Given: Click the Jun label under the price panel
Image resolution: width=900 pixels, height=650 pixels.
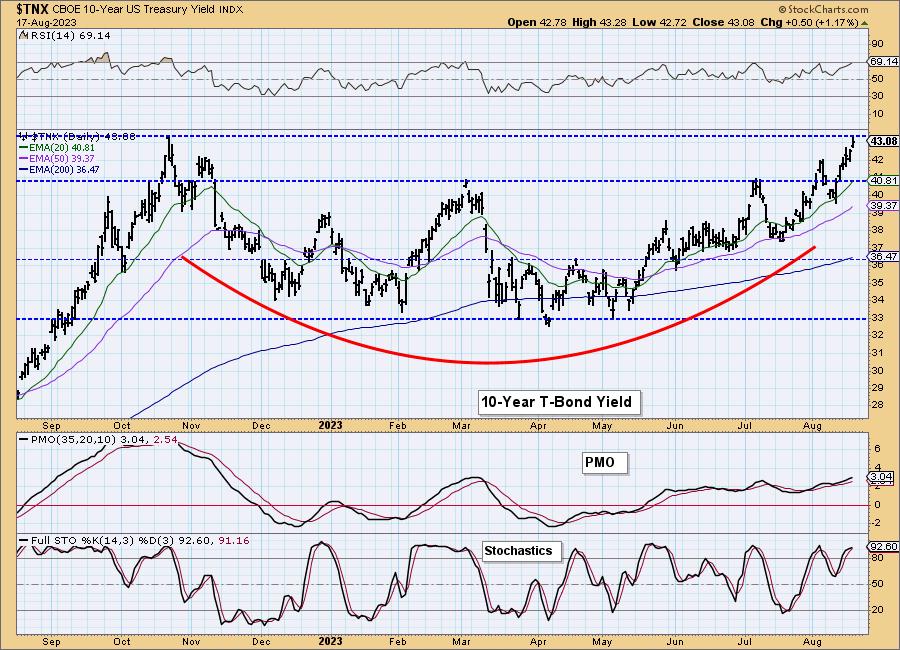Looking at the screenshot, I should point(675,425).
